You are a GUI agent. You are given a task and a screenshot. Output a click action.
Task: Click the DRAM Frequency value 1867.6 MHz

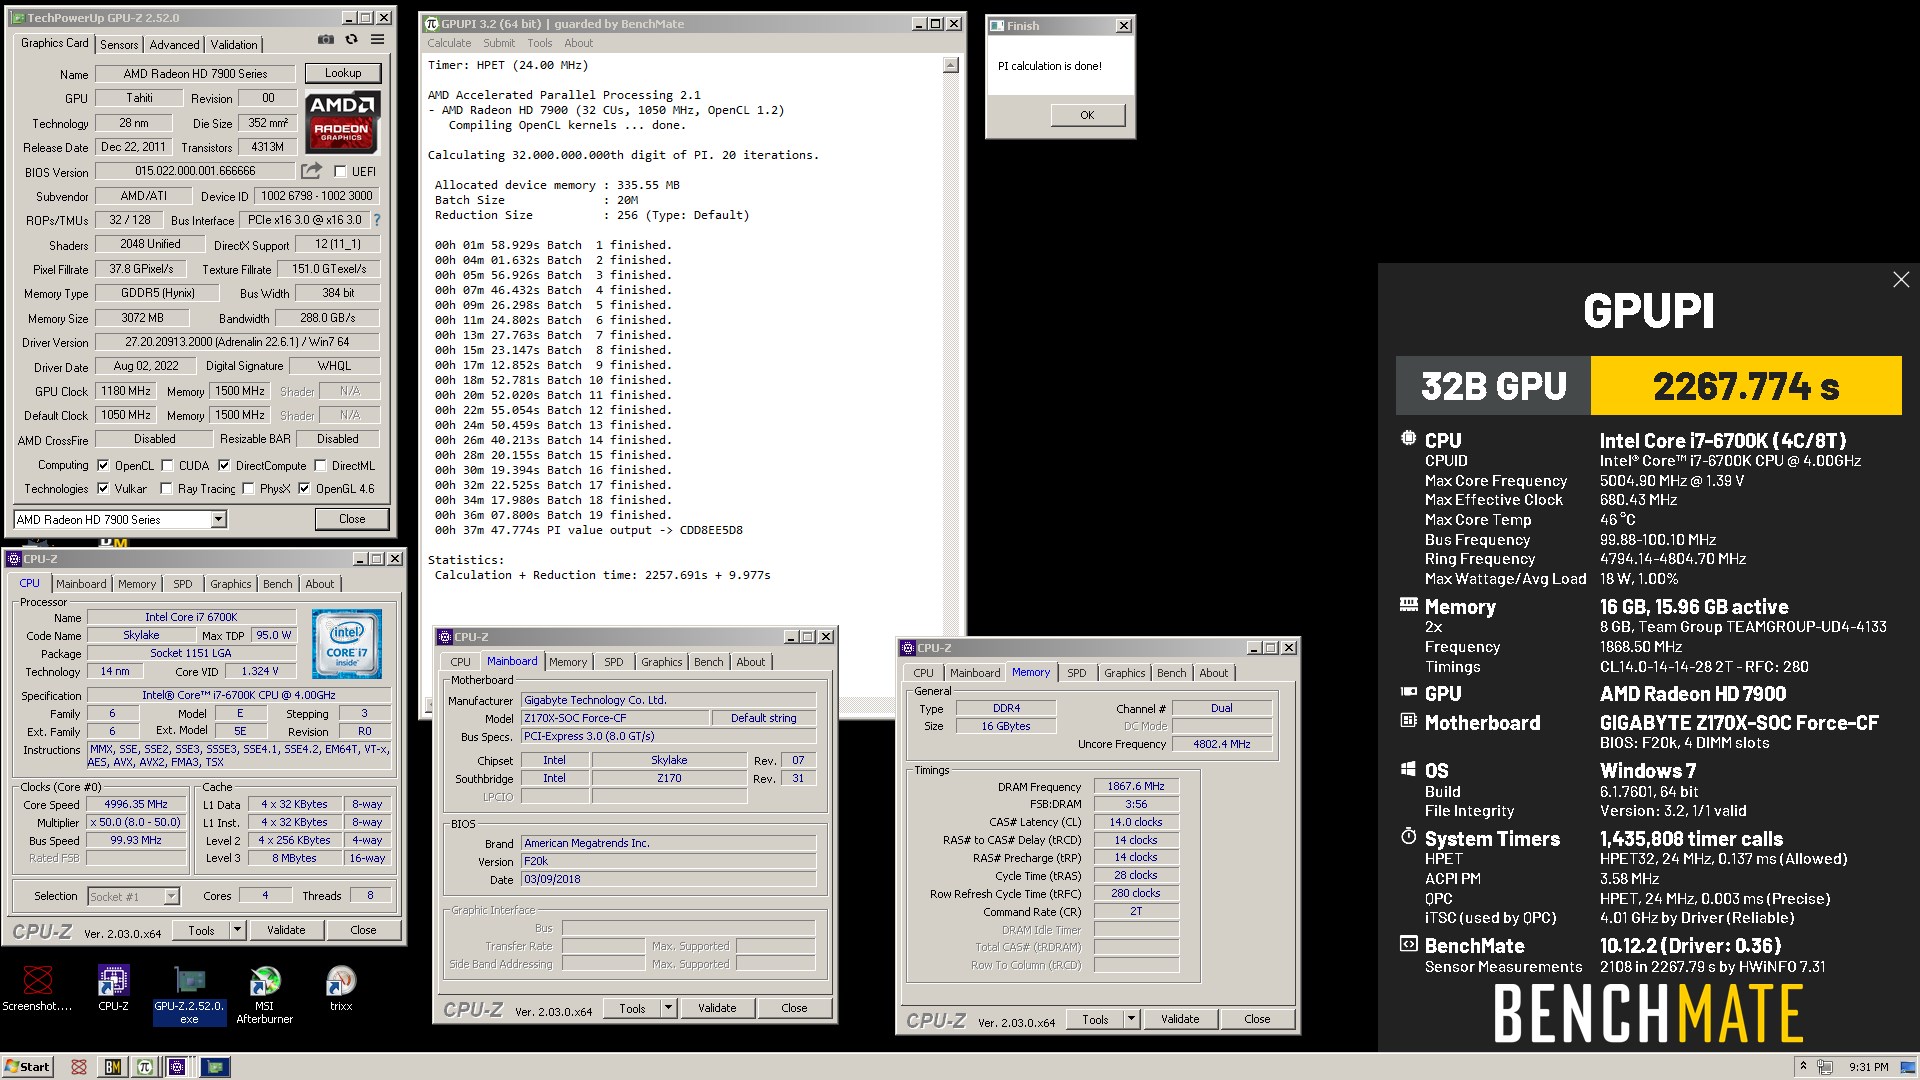pos(1136,786)
